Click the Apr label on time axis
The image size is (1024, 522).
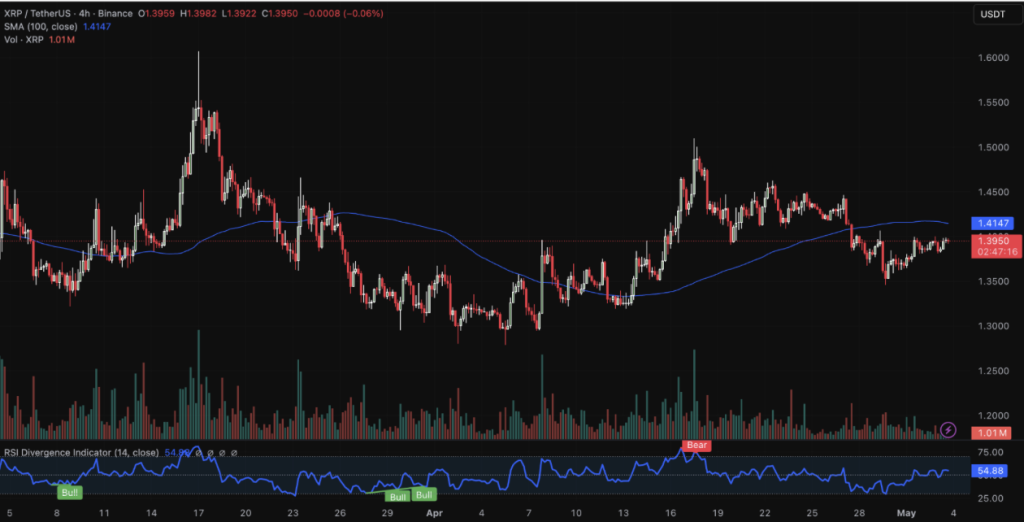click(433, 513)
